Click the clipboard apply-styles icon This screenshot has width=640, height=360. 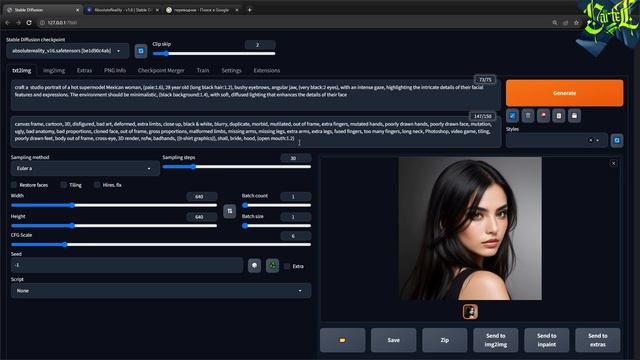[x=559, y=116]
